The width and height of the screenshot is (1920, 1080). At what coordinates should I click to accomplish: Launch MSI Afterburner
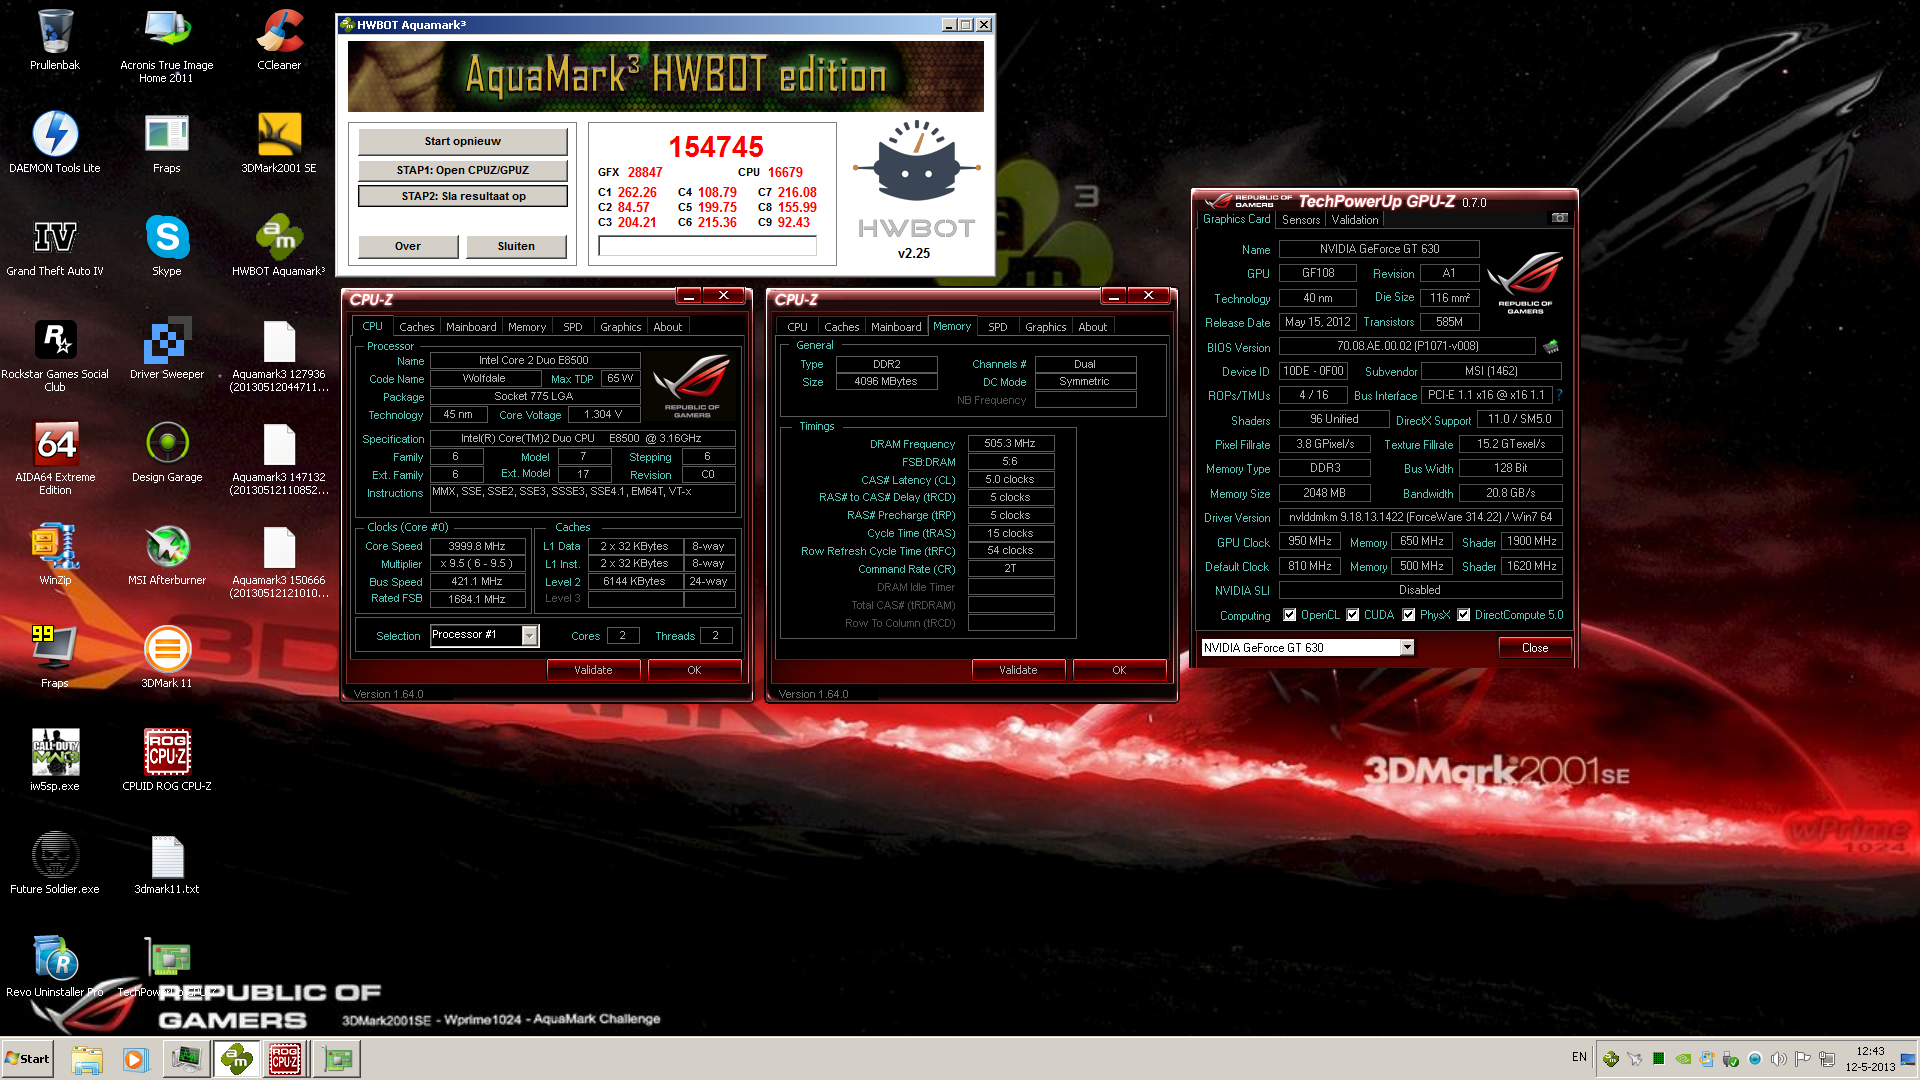(167, 555)
